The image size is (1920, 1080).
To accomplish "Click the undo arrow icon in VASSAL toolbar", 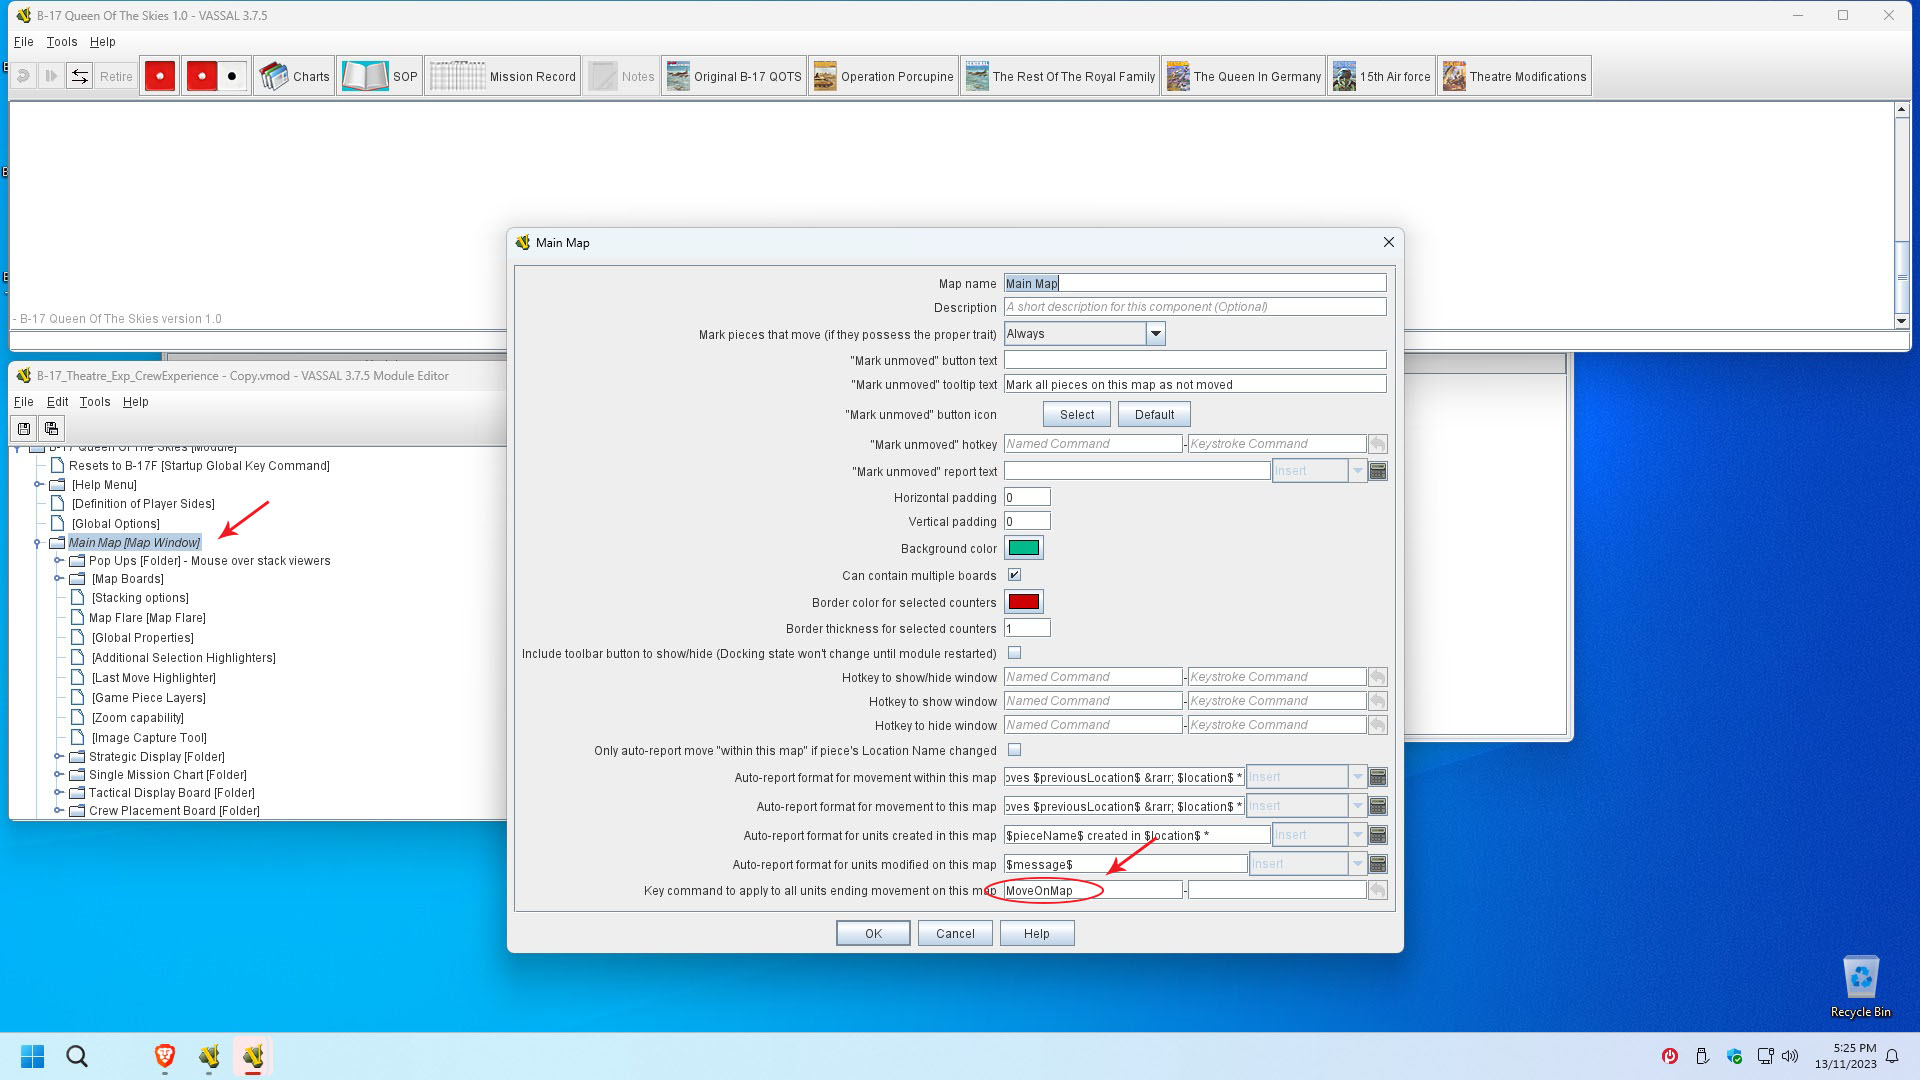I will (x=23, y=76).
